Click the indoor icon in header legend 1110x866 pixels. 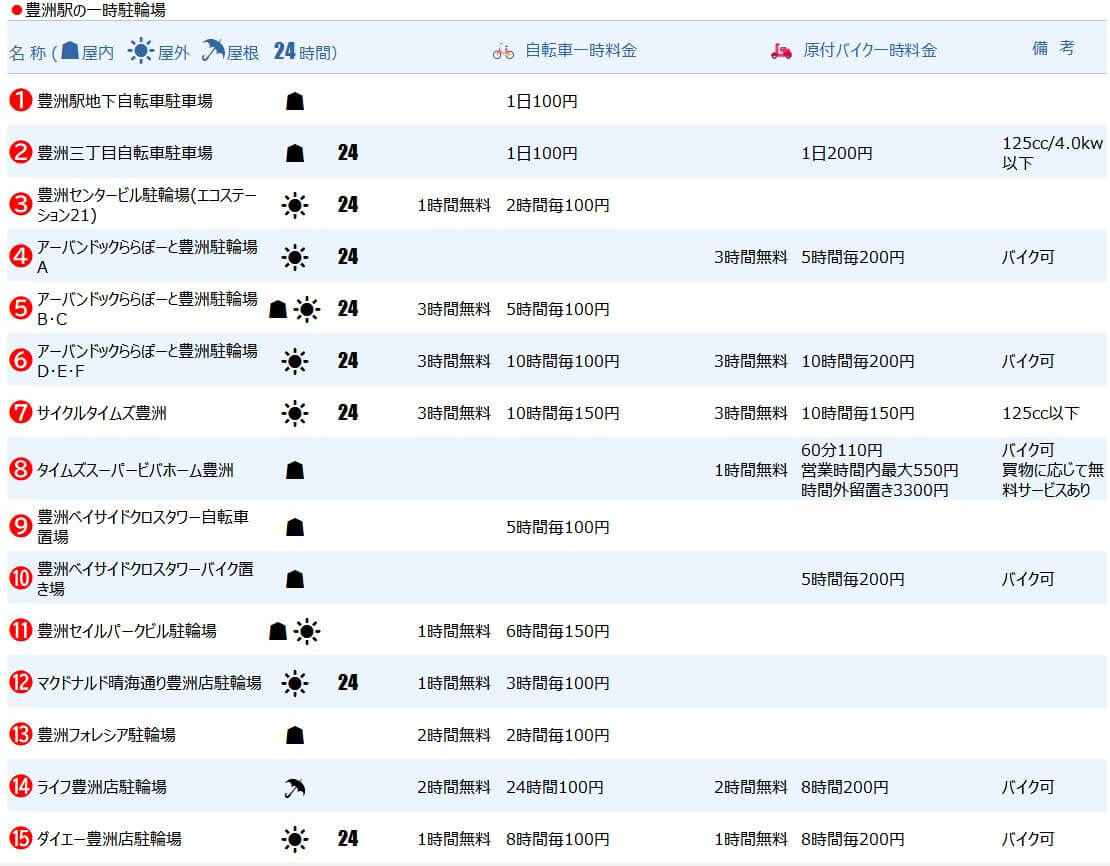tap(70, 51)
